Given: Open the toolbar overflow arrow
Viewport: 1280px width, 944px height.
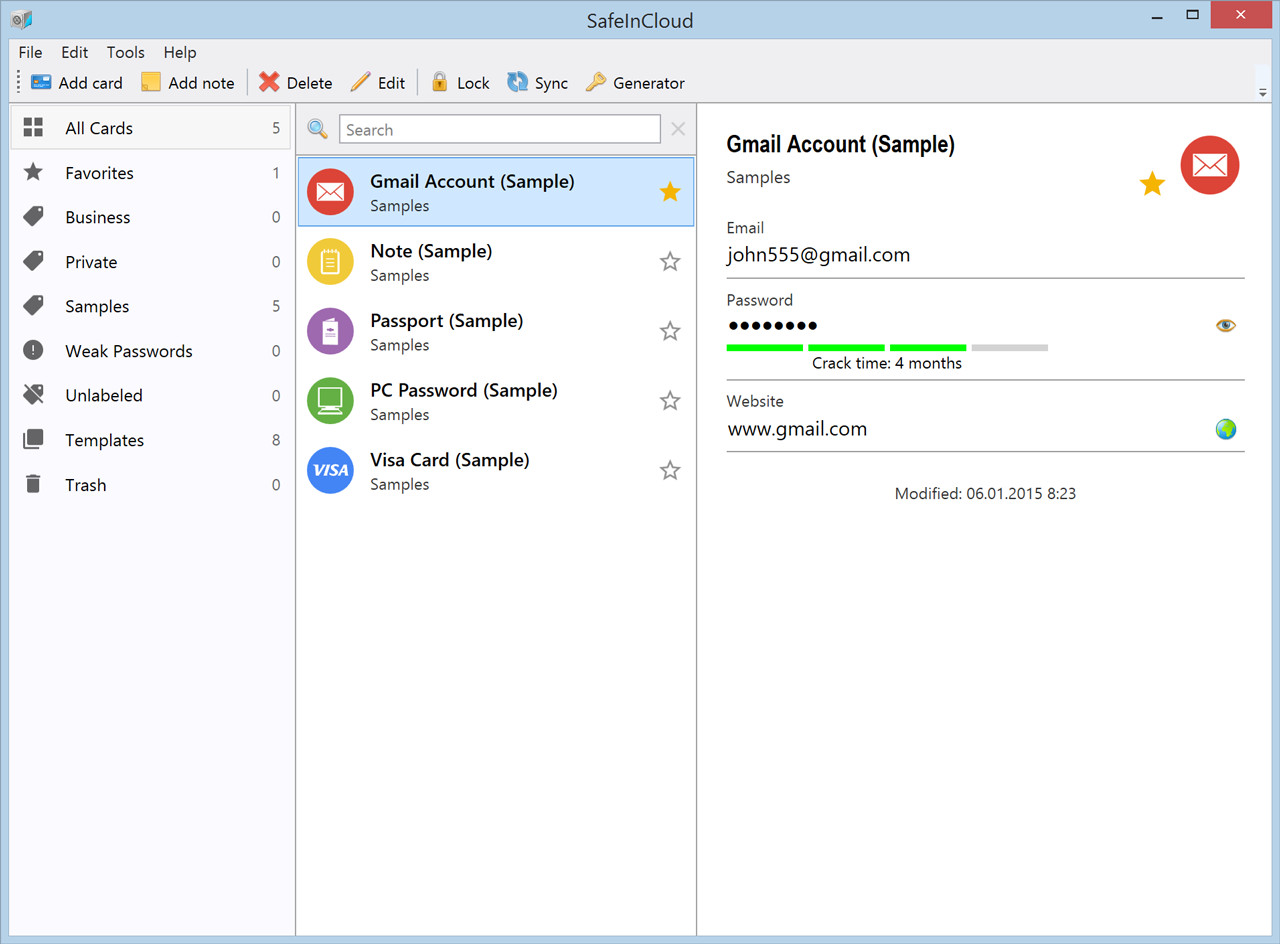Looking at the screenshot, I should click(1263, 92).
